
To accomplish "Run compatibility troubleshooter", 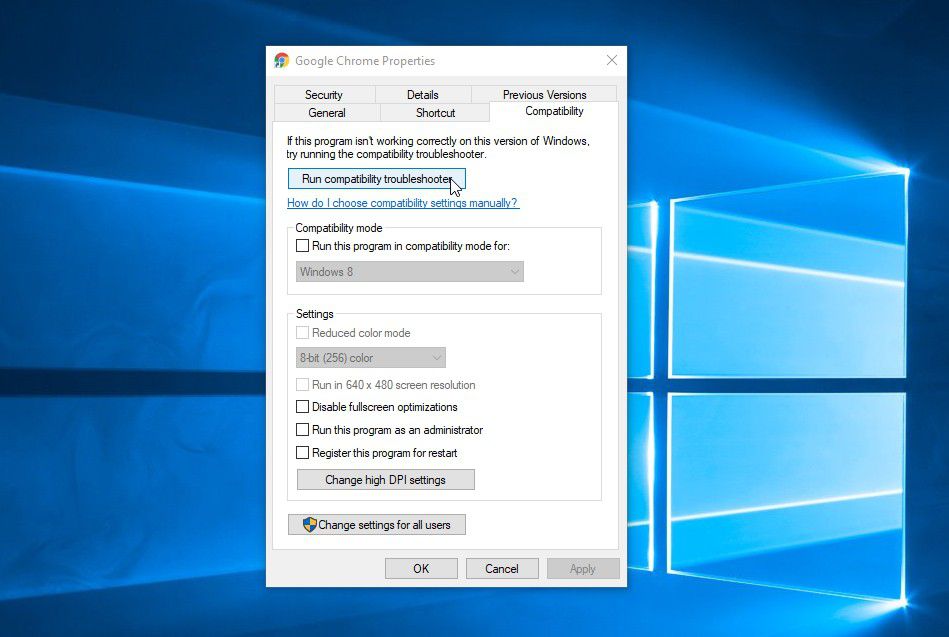I will pos(376,179).
